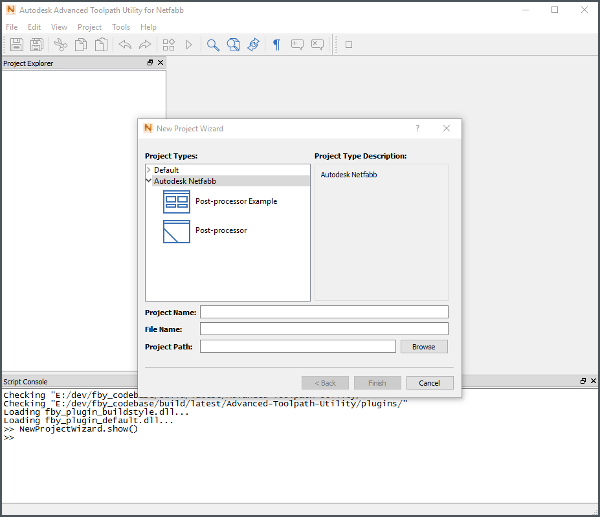Click the Save All toolbar icon
The image size is (600, 517).
(x=37, y=44)
